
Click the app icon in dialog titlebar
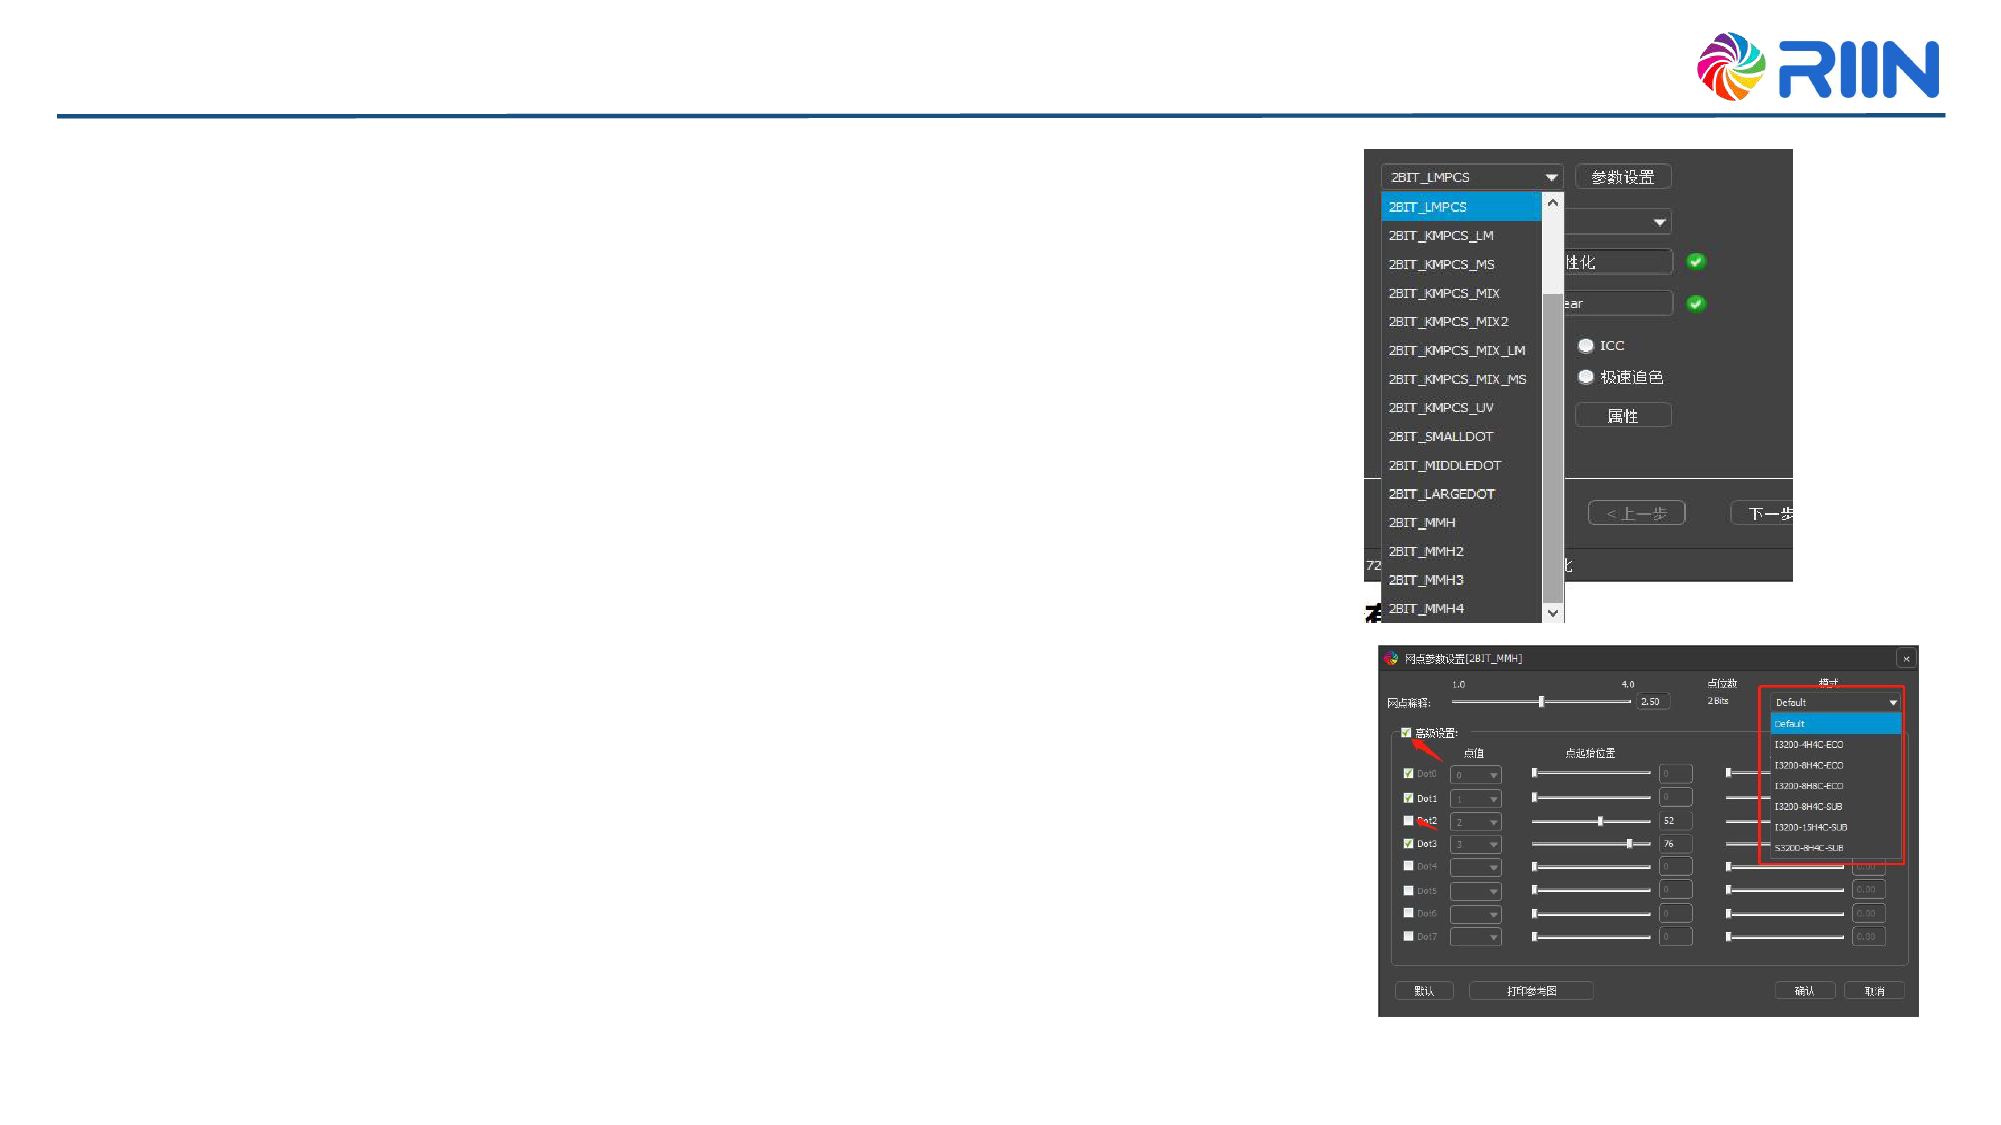(x=1391, y=658)
